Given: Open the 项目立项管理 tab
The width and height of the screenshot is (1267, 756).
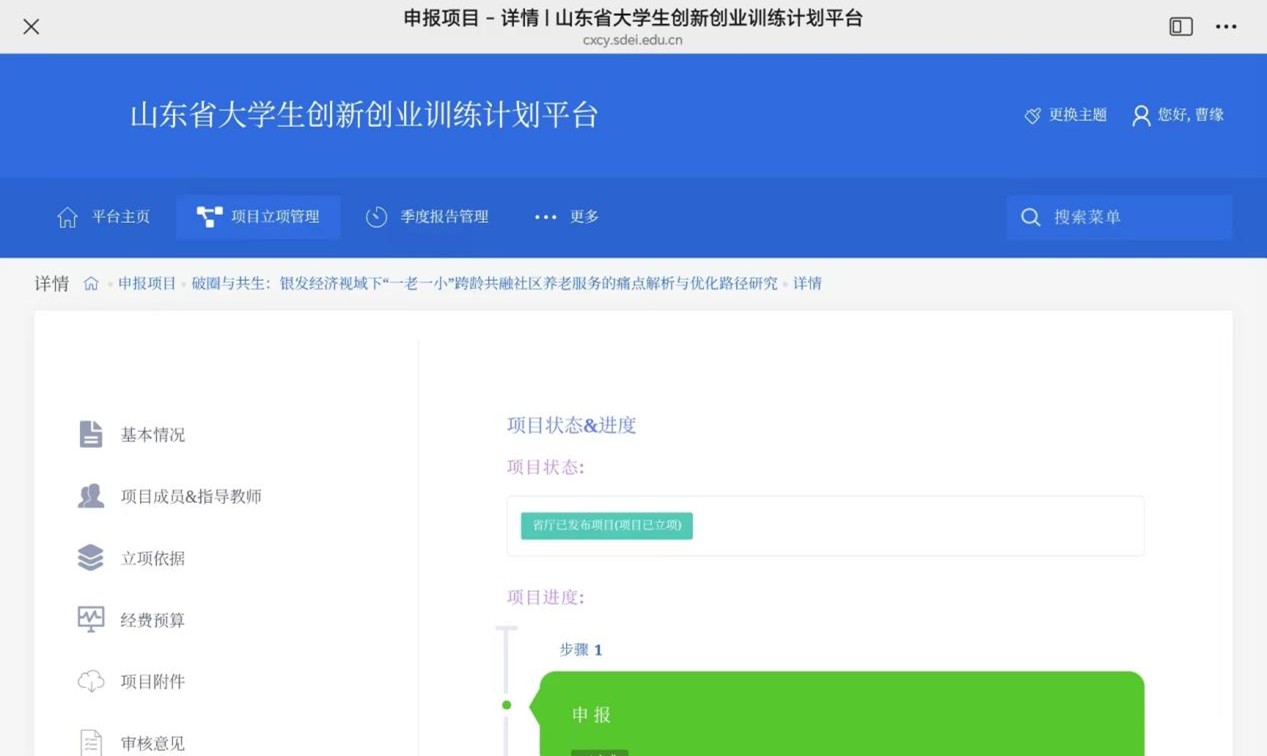Looking at the screenshot, I should (x=258, y=217).
